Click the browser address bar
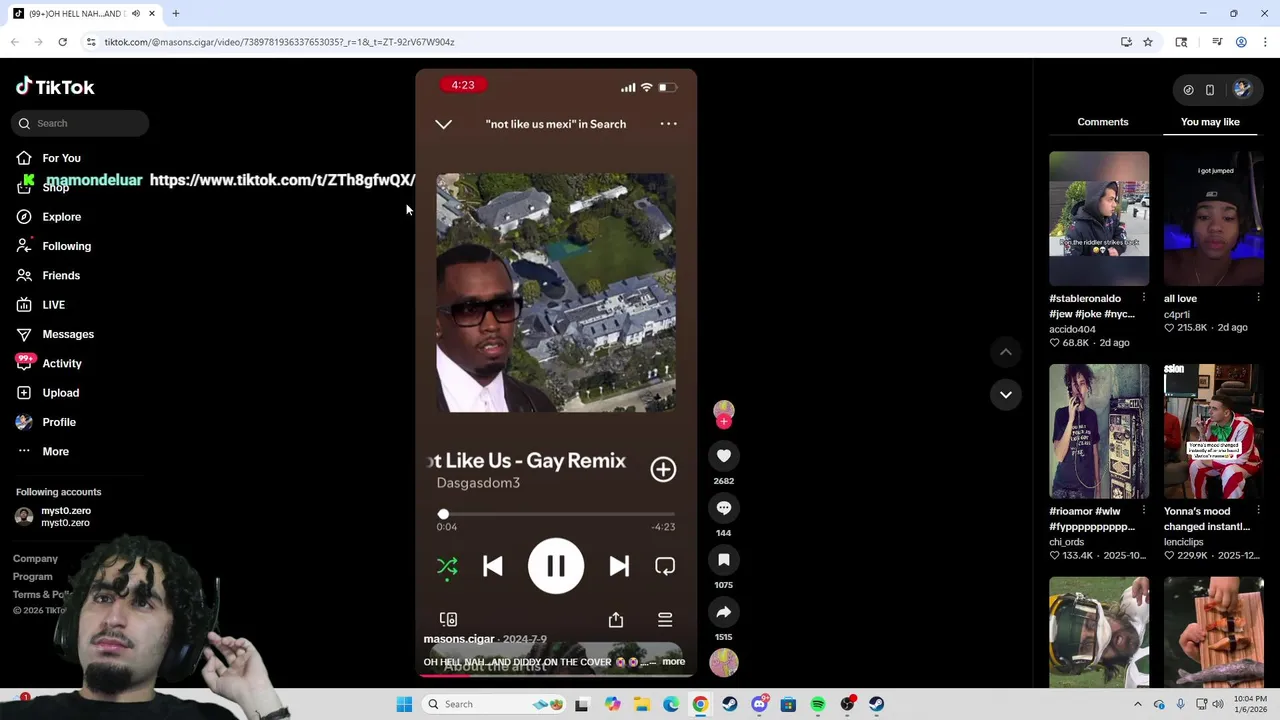This screenshot has width=1280, height=720. point(600,42)
